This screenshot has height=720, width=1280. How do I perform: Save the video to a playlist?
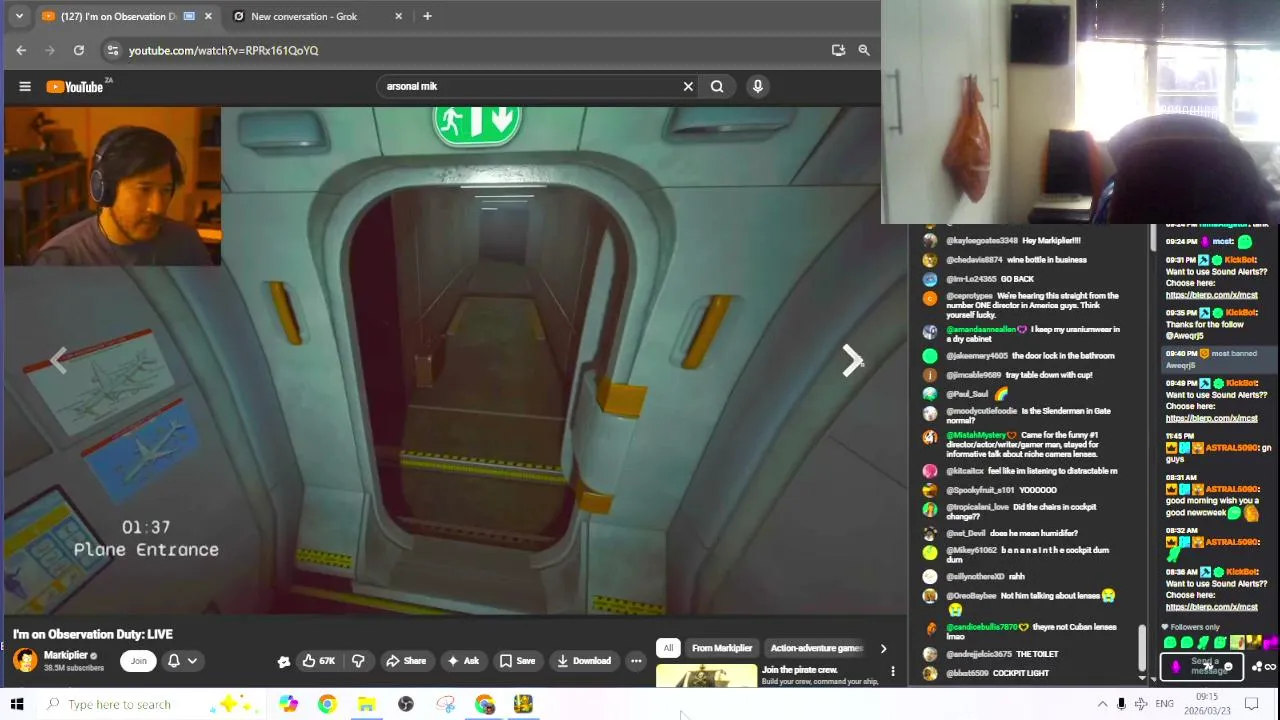coord(518,661)
